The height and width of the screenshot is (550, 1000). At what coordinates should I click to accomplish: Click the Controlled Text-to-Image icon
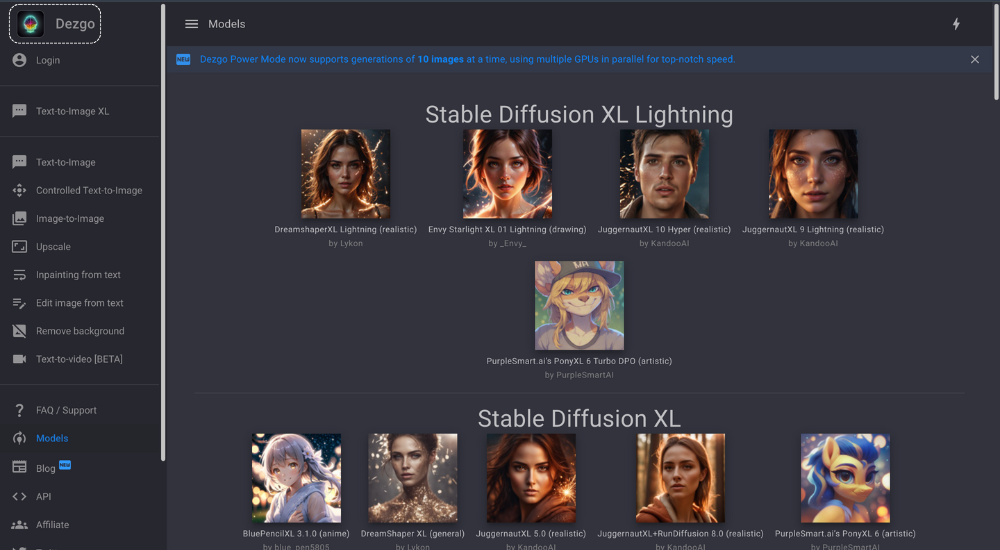point(20,190)
